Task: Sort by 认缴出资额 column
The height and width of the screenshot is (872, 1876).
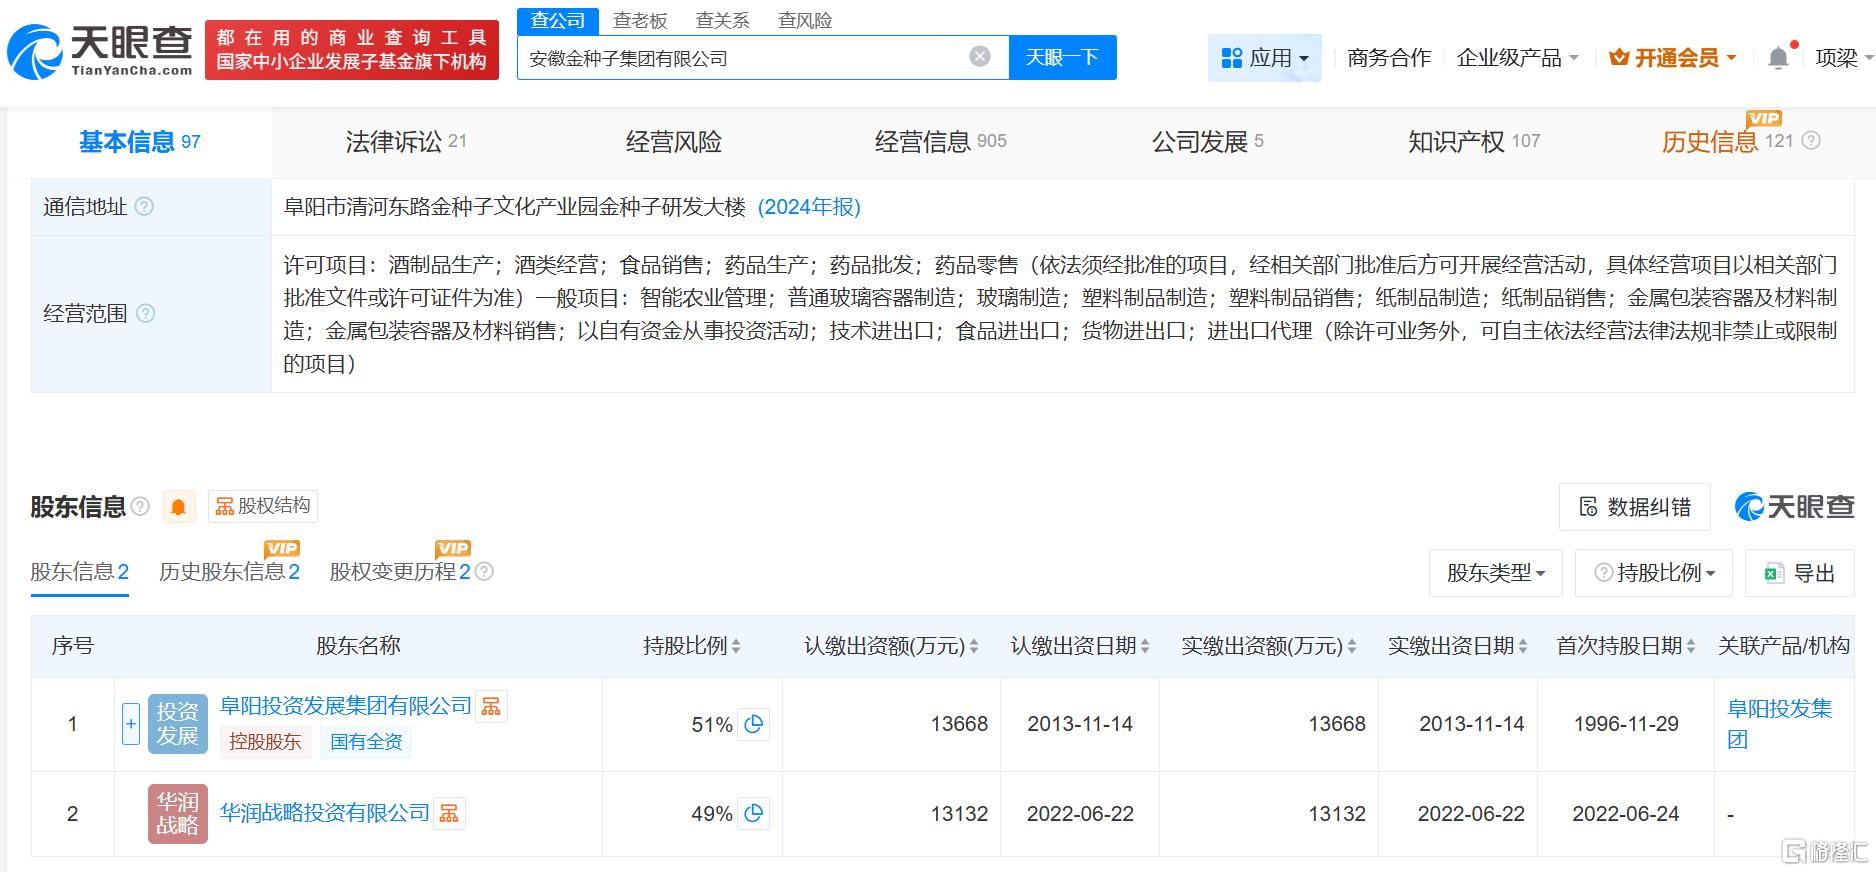Action: [974, 647]
